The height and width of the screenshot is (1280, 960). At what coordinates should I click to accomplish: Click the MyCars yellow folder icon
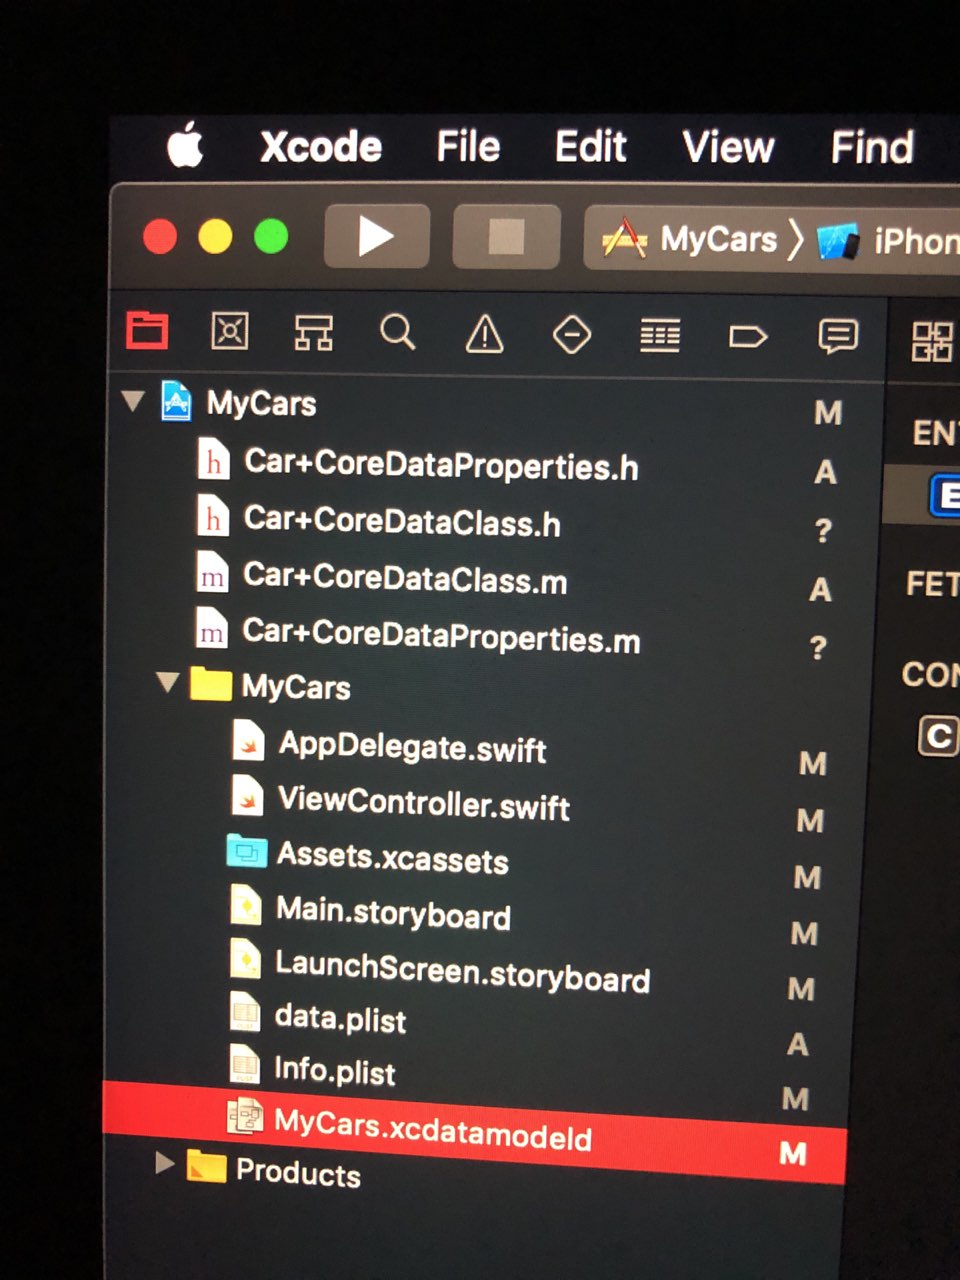tap(211, 685)
